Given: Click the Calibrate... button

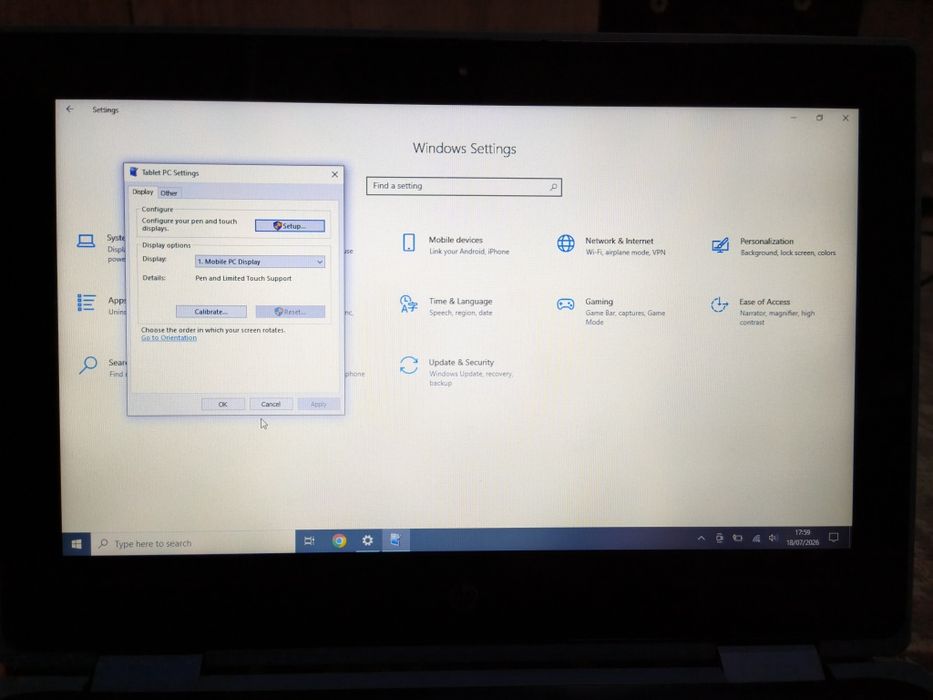Looking at the screenshot, I should click(211, 311).
